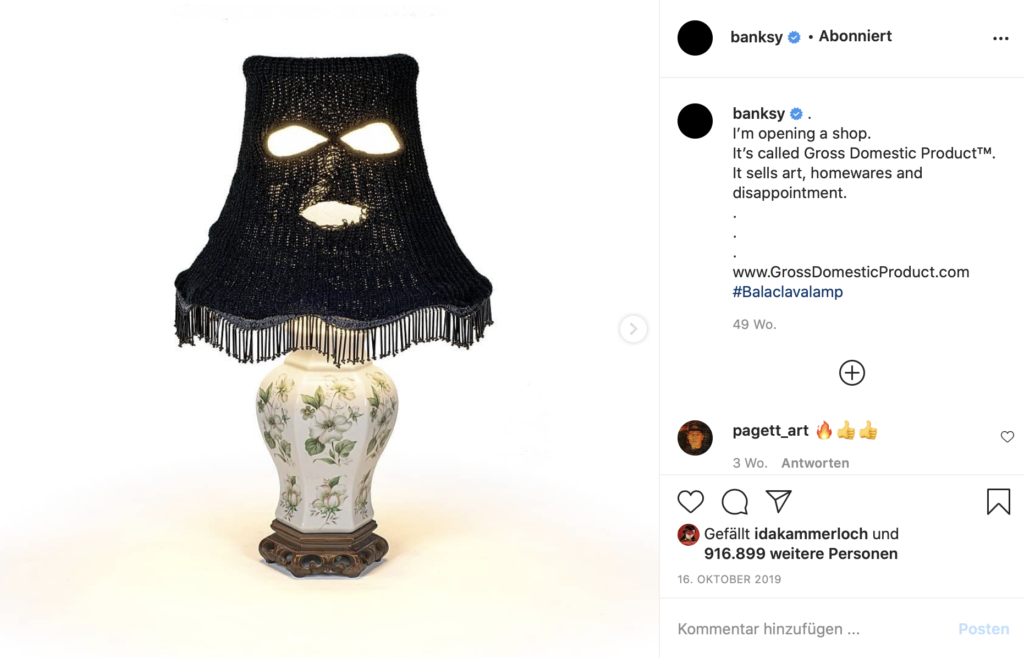Image resolution: width=1024 pixels, height=658 pixels.
Task: Like the pagett_art comment
Action: tap(1007, 437)
